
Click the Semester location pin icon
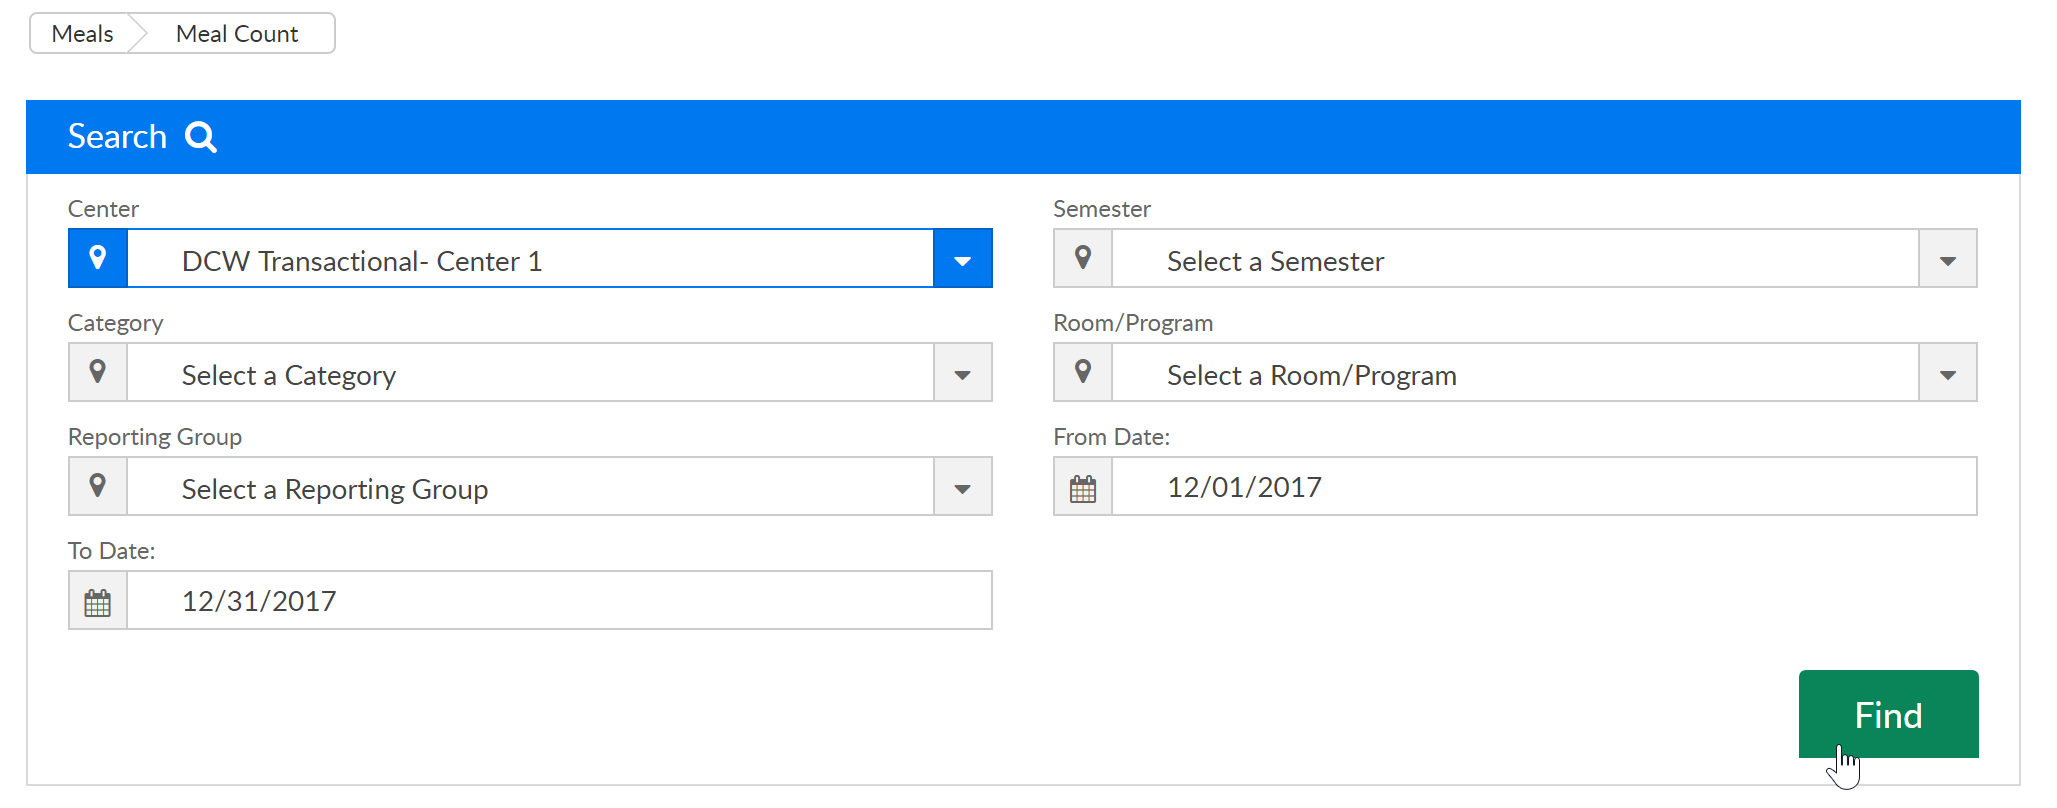point(1083,258)
